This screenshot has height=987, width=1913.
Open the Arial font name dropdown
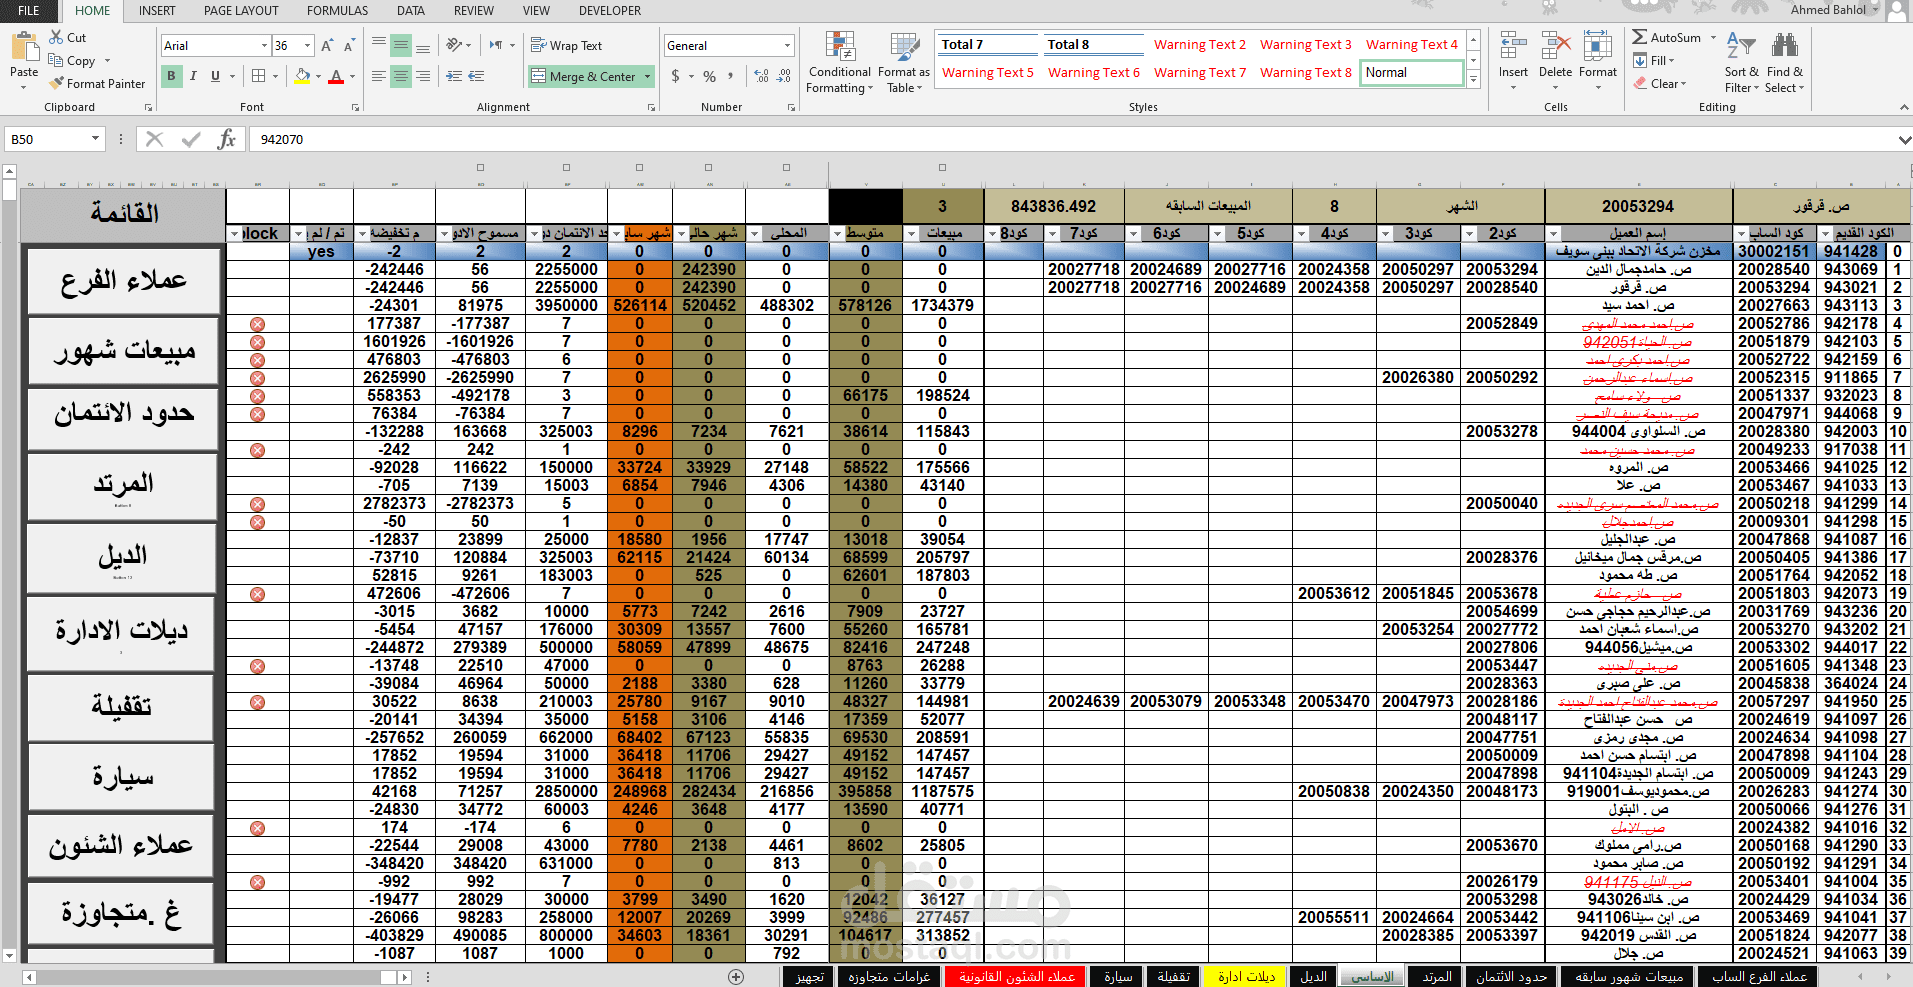point(264,45)
